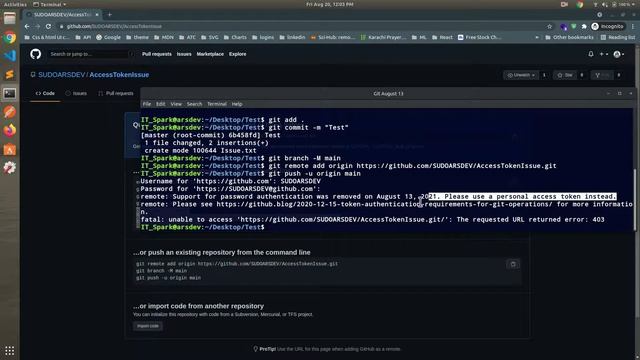The height and width of the screenshot is (360, 640).
Task: Open the Sci-Hub bookmark
Action: pos(333,37)
